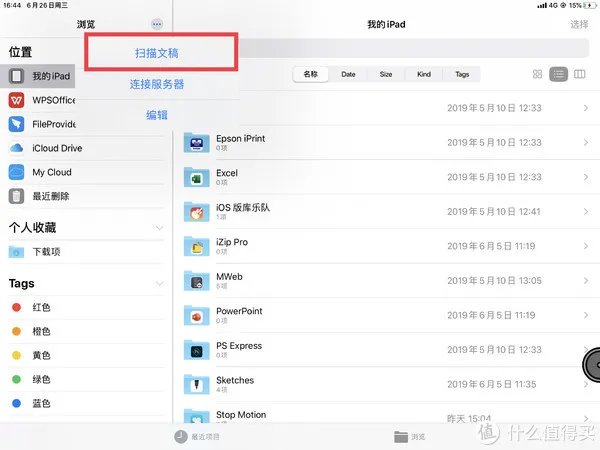Image resolution: width=600 pixels, height=450 pixels.
Task: Choose 扫描文稿 from the popup menu
Action: point(157,53)
